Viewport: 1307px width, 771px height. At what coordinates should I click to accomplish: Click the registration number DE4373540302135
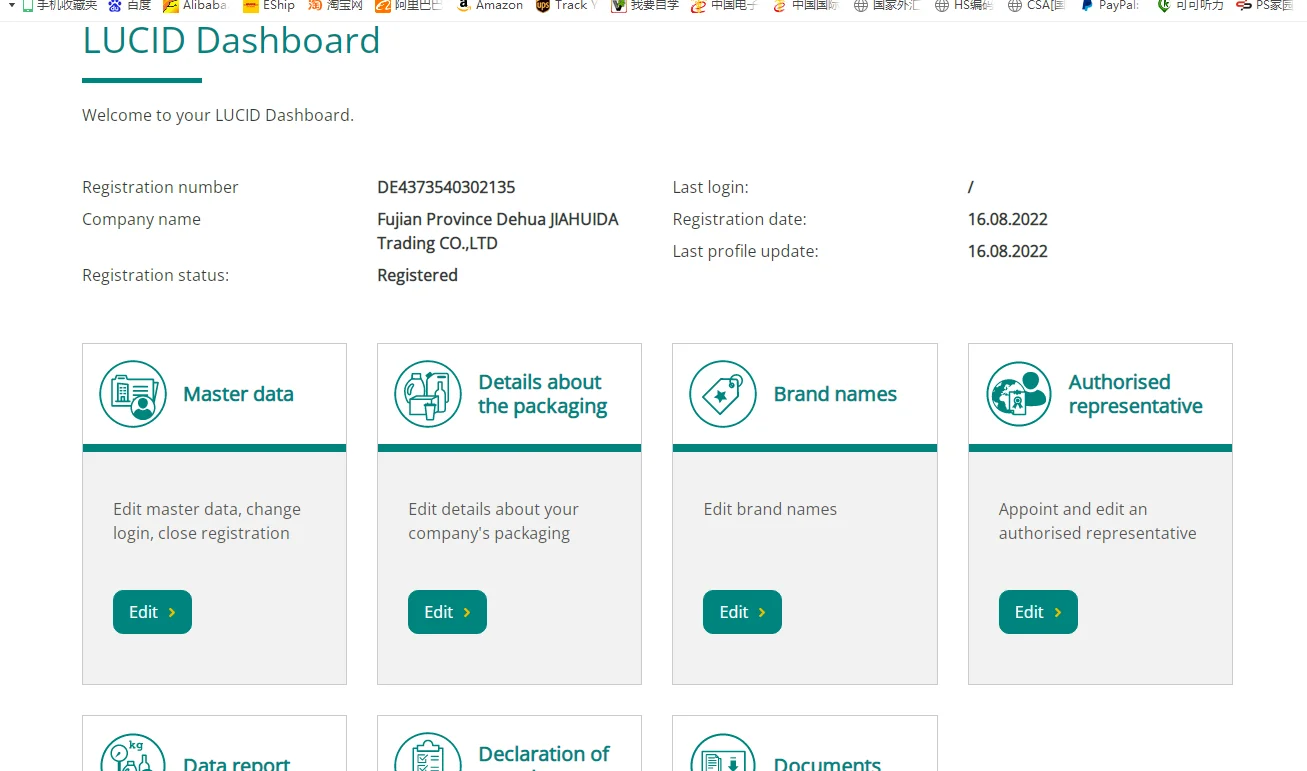point(446,187)
